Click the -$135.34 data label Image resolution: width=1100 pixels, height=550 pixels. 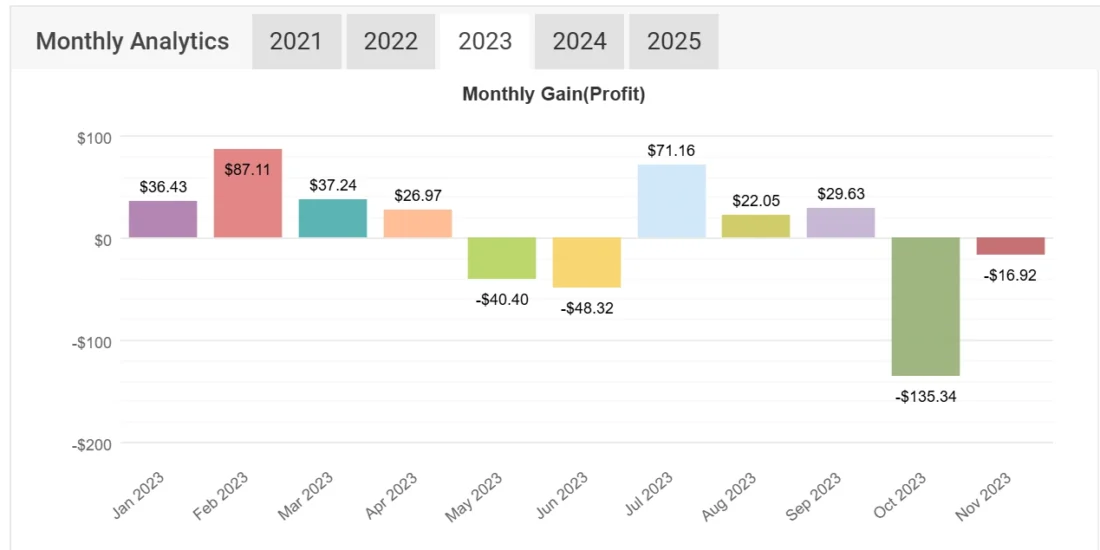coord(925,396)
